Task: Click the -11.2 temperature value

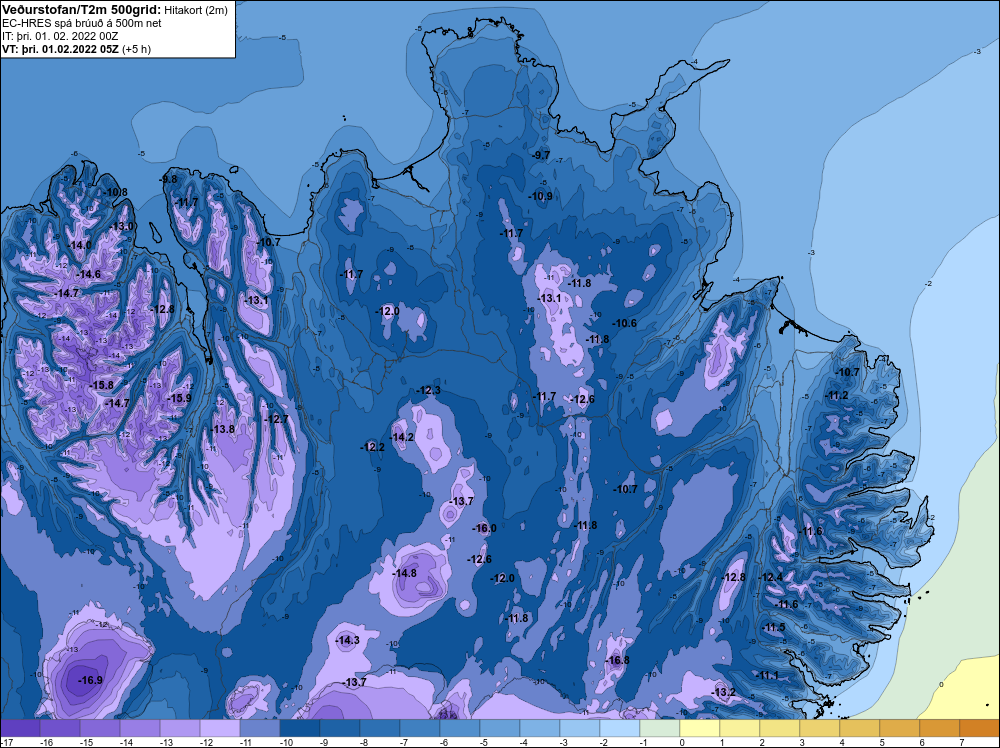Action: click(837, 395)
